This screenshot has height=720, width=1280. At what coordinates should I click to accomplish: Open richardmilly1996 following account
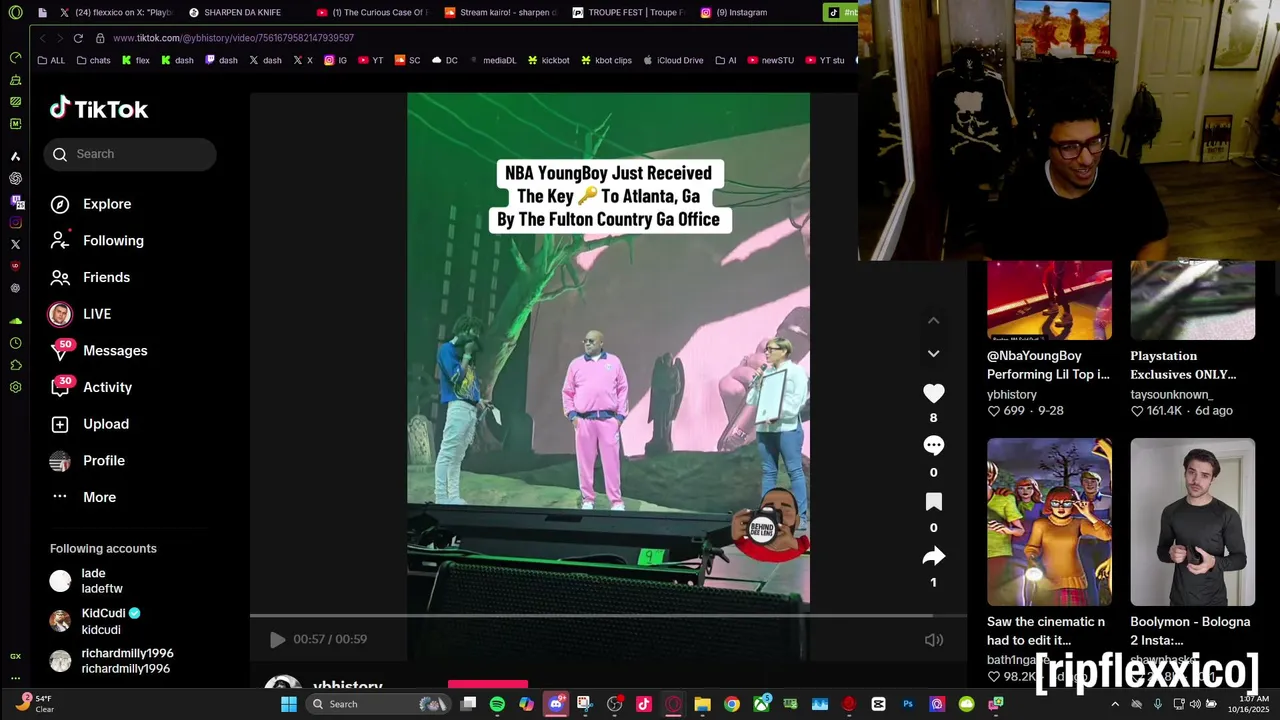pos(112,661)
